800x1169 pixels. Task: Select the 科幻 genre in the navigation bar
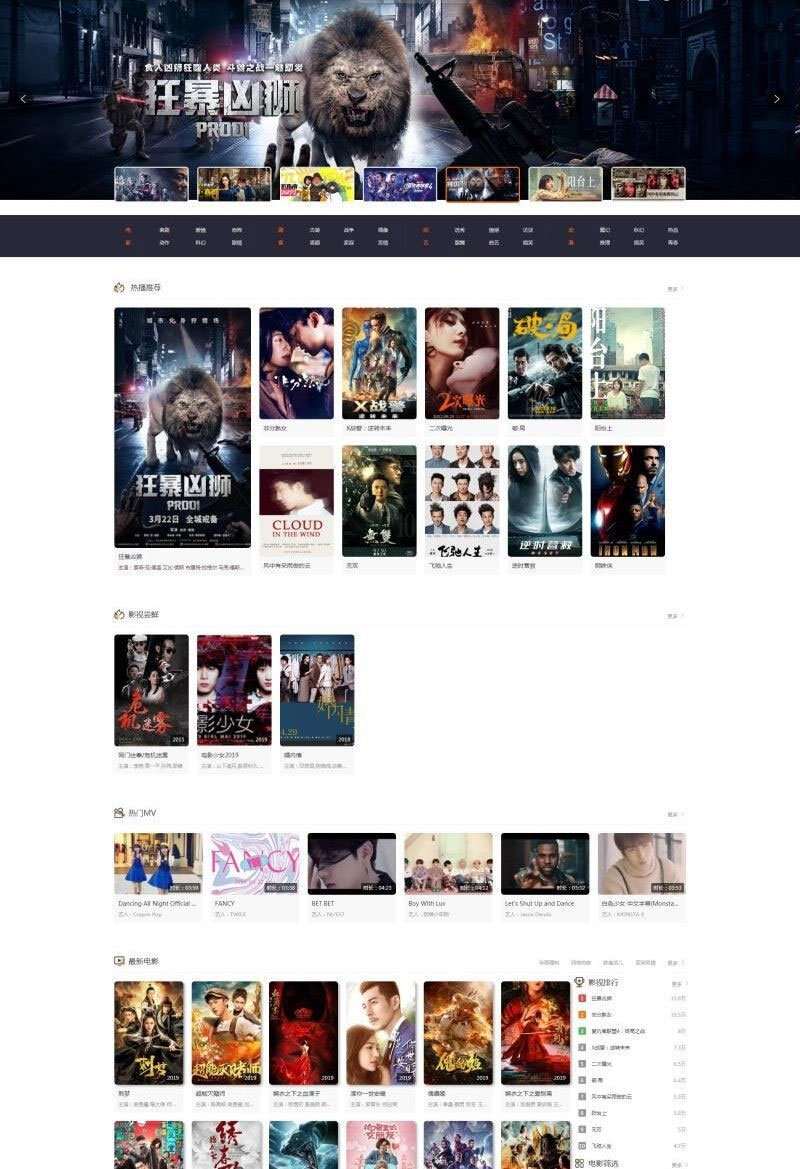pos(201,242)
